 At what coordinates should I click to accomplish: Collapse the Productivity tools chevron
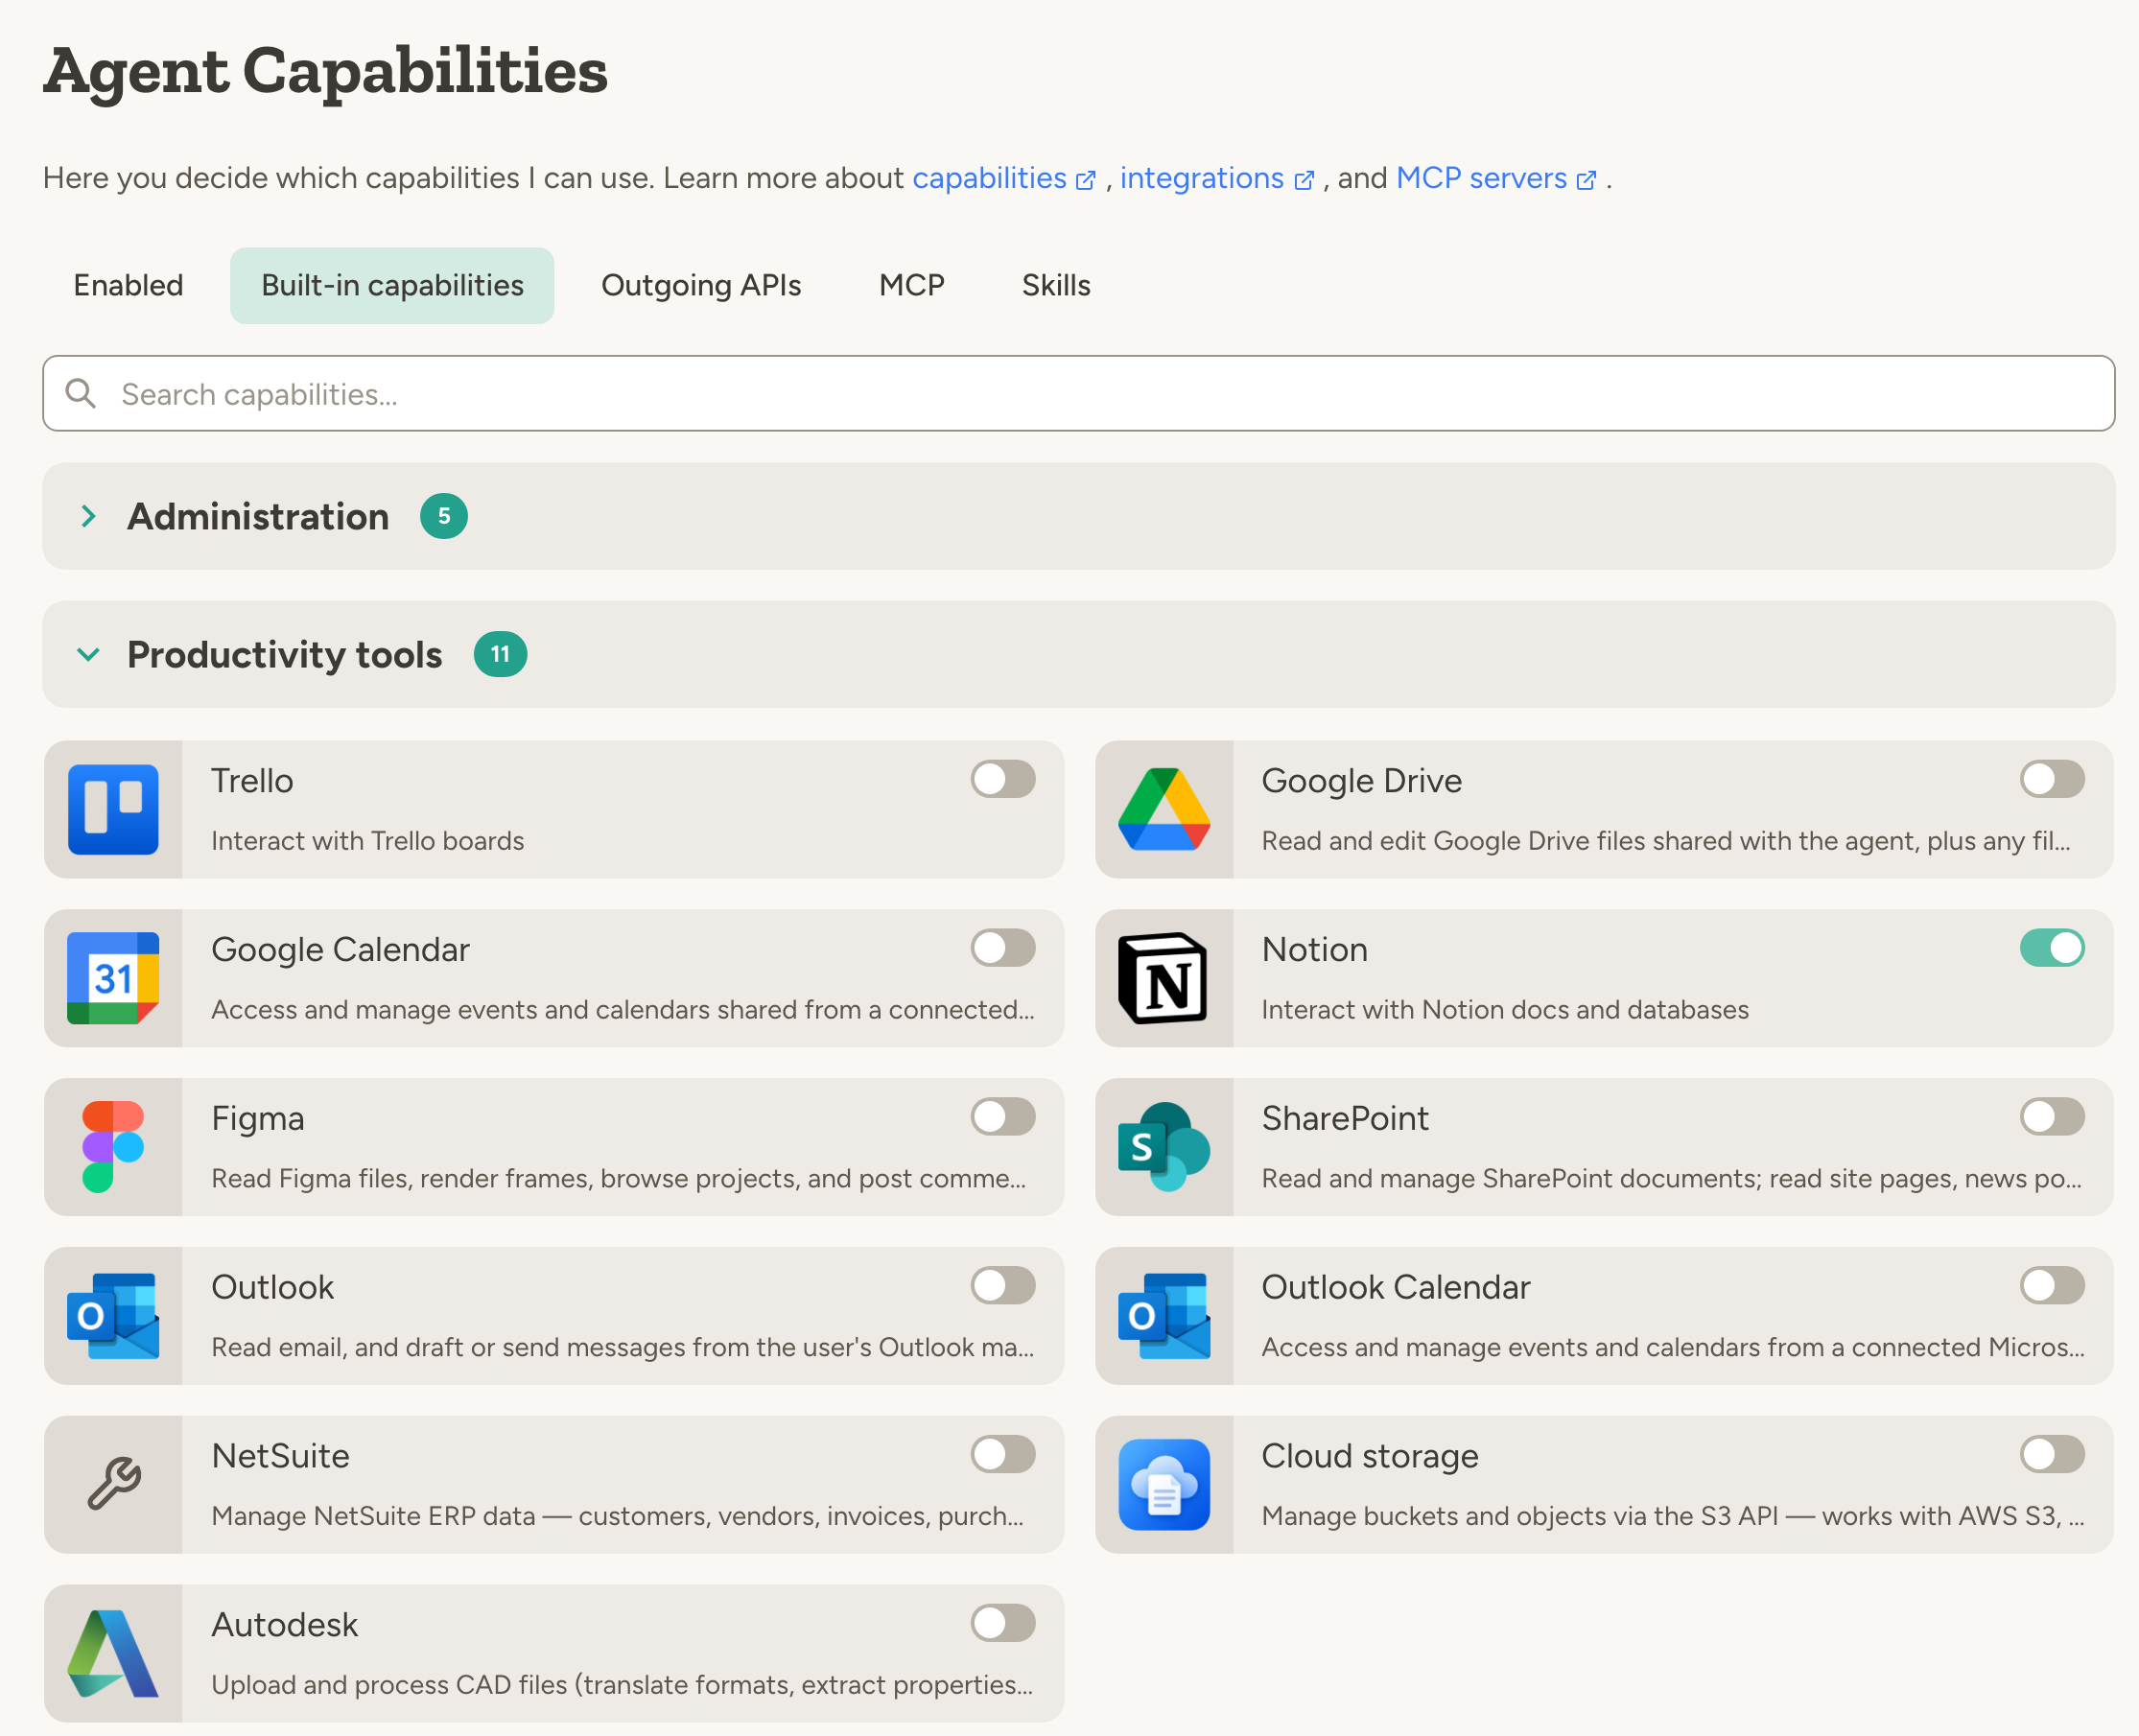(x=88, y=654)
